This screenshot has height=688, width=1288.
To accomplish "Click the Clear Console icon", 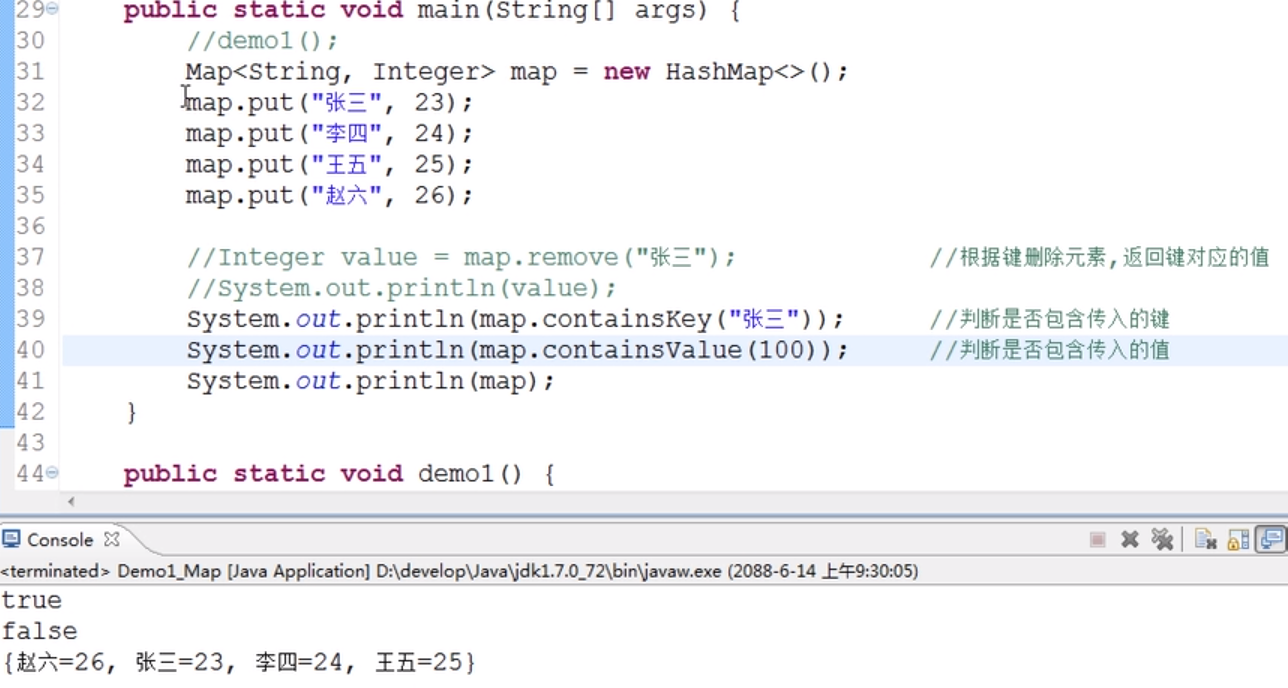I will click(x=1206, y=540).
